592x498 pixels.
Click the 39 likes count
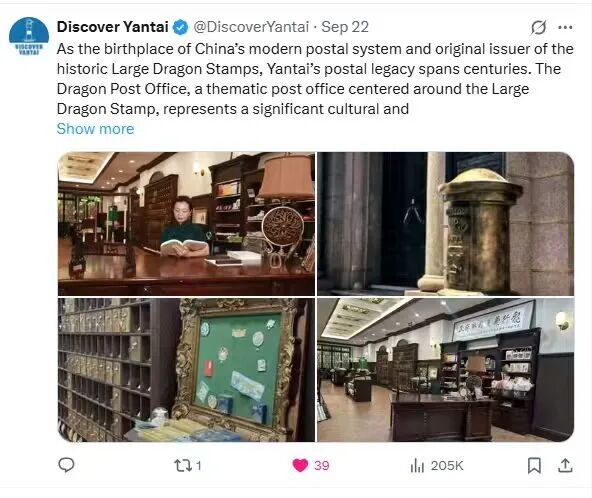(322, 466)
